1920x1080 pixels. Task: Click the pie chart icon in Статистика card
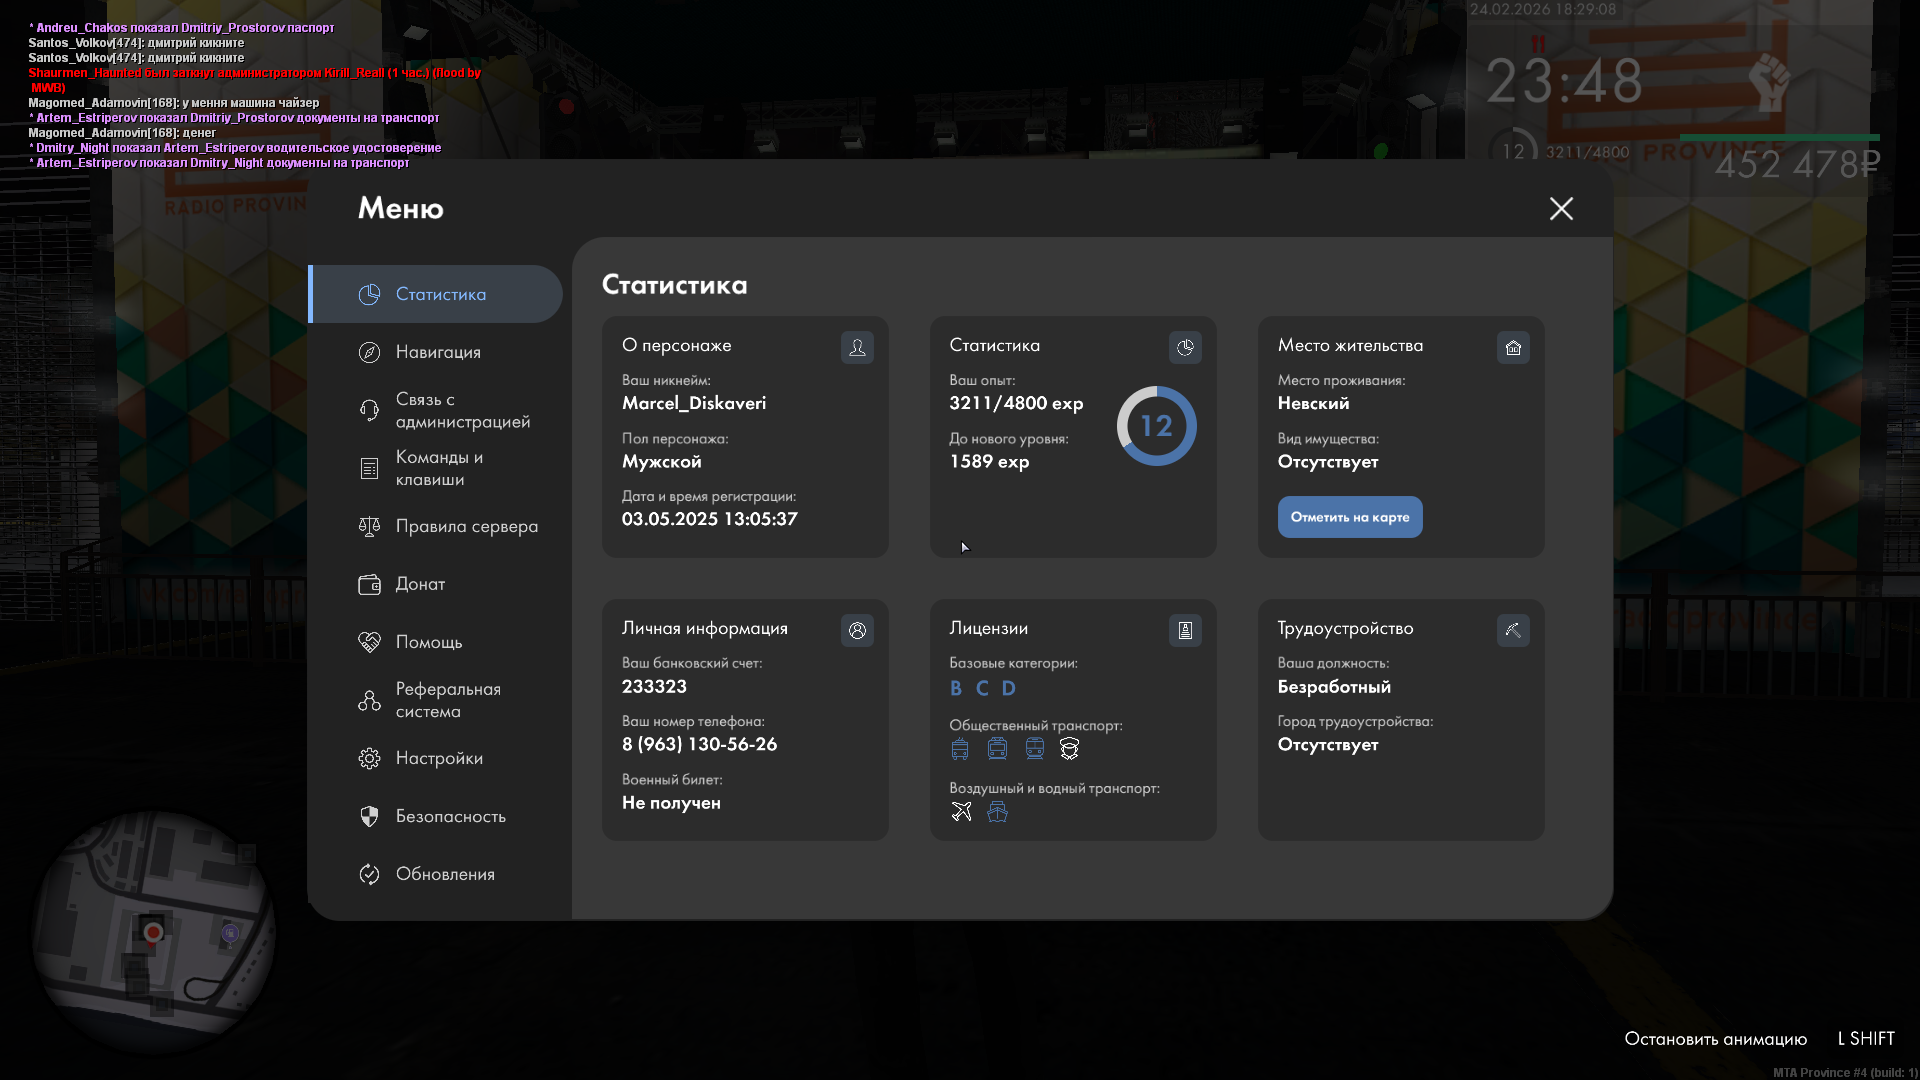(x=1185, y=347)
